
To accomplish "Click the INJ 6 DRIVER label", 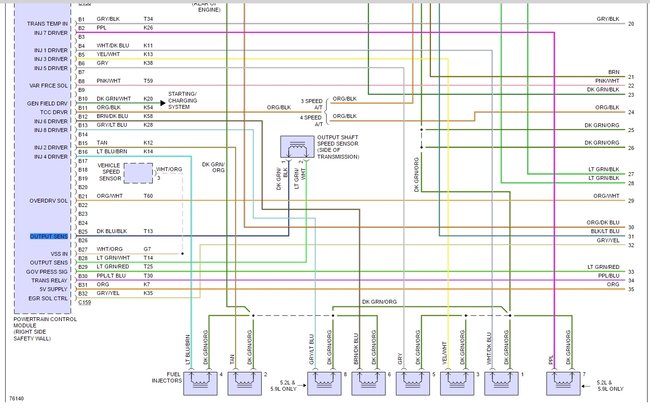I will point(51,121).
